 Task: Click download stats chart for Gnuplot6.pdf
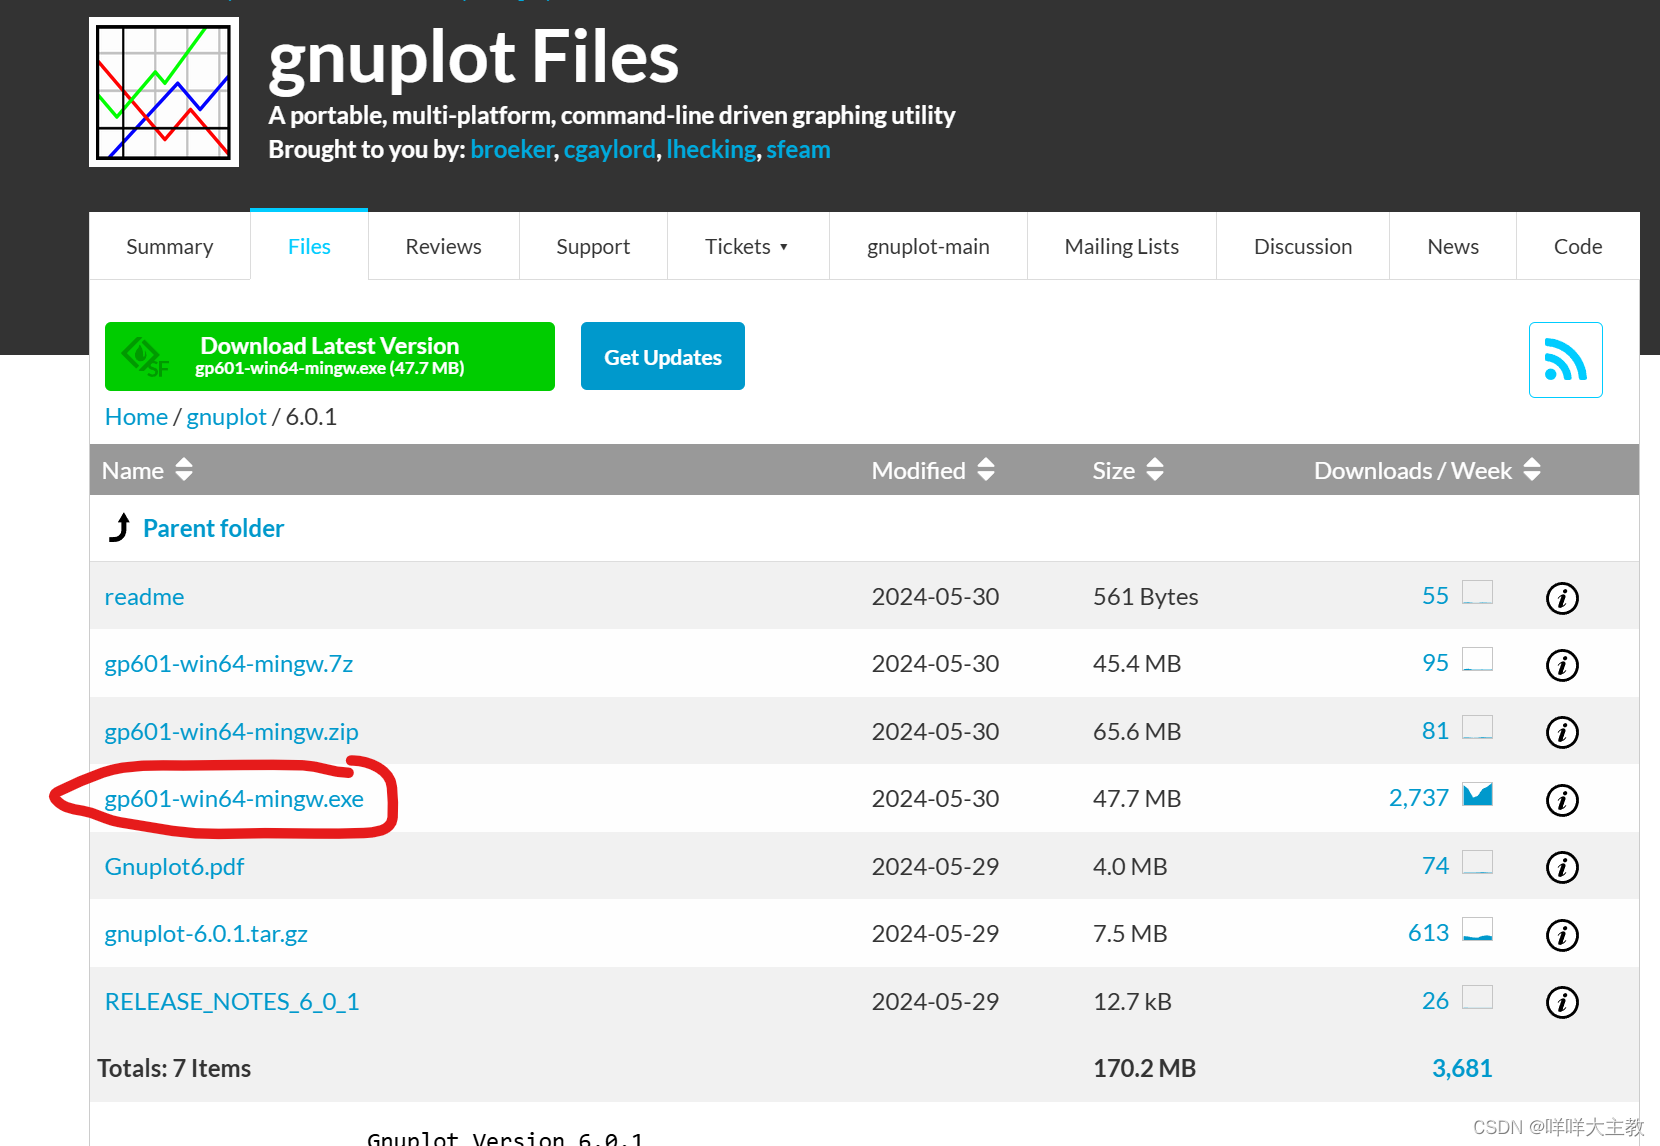coord(1477,863)
